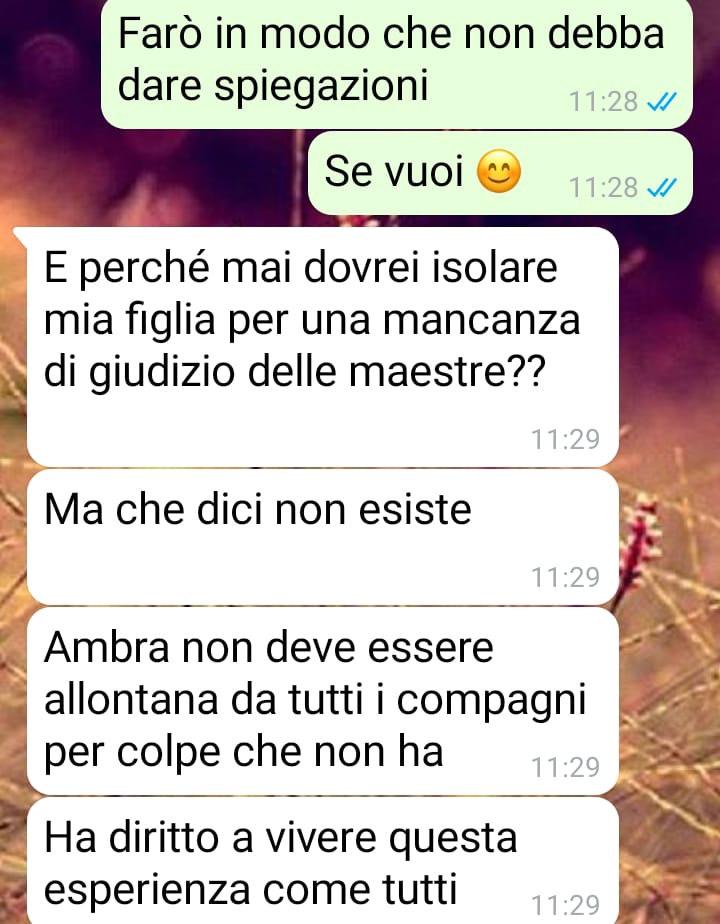Image resolution: width=720 pixels, height=924 pixels.
Task: Tap the 11:28 timestamp on 'Se vuoi' message
Action: coord(603,188)
